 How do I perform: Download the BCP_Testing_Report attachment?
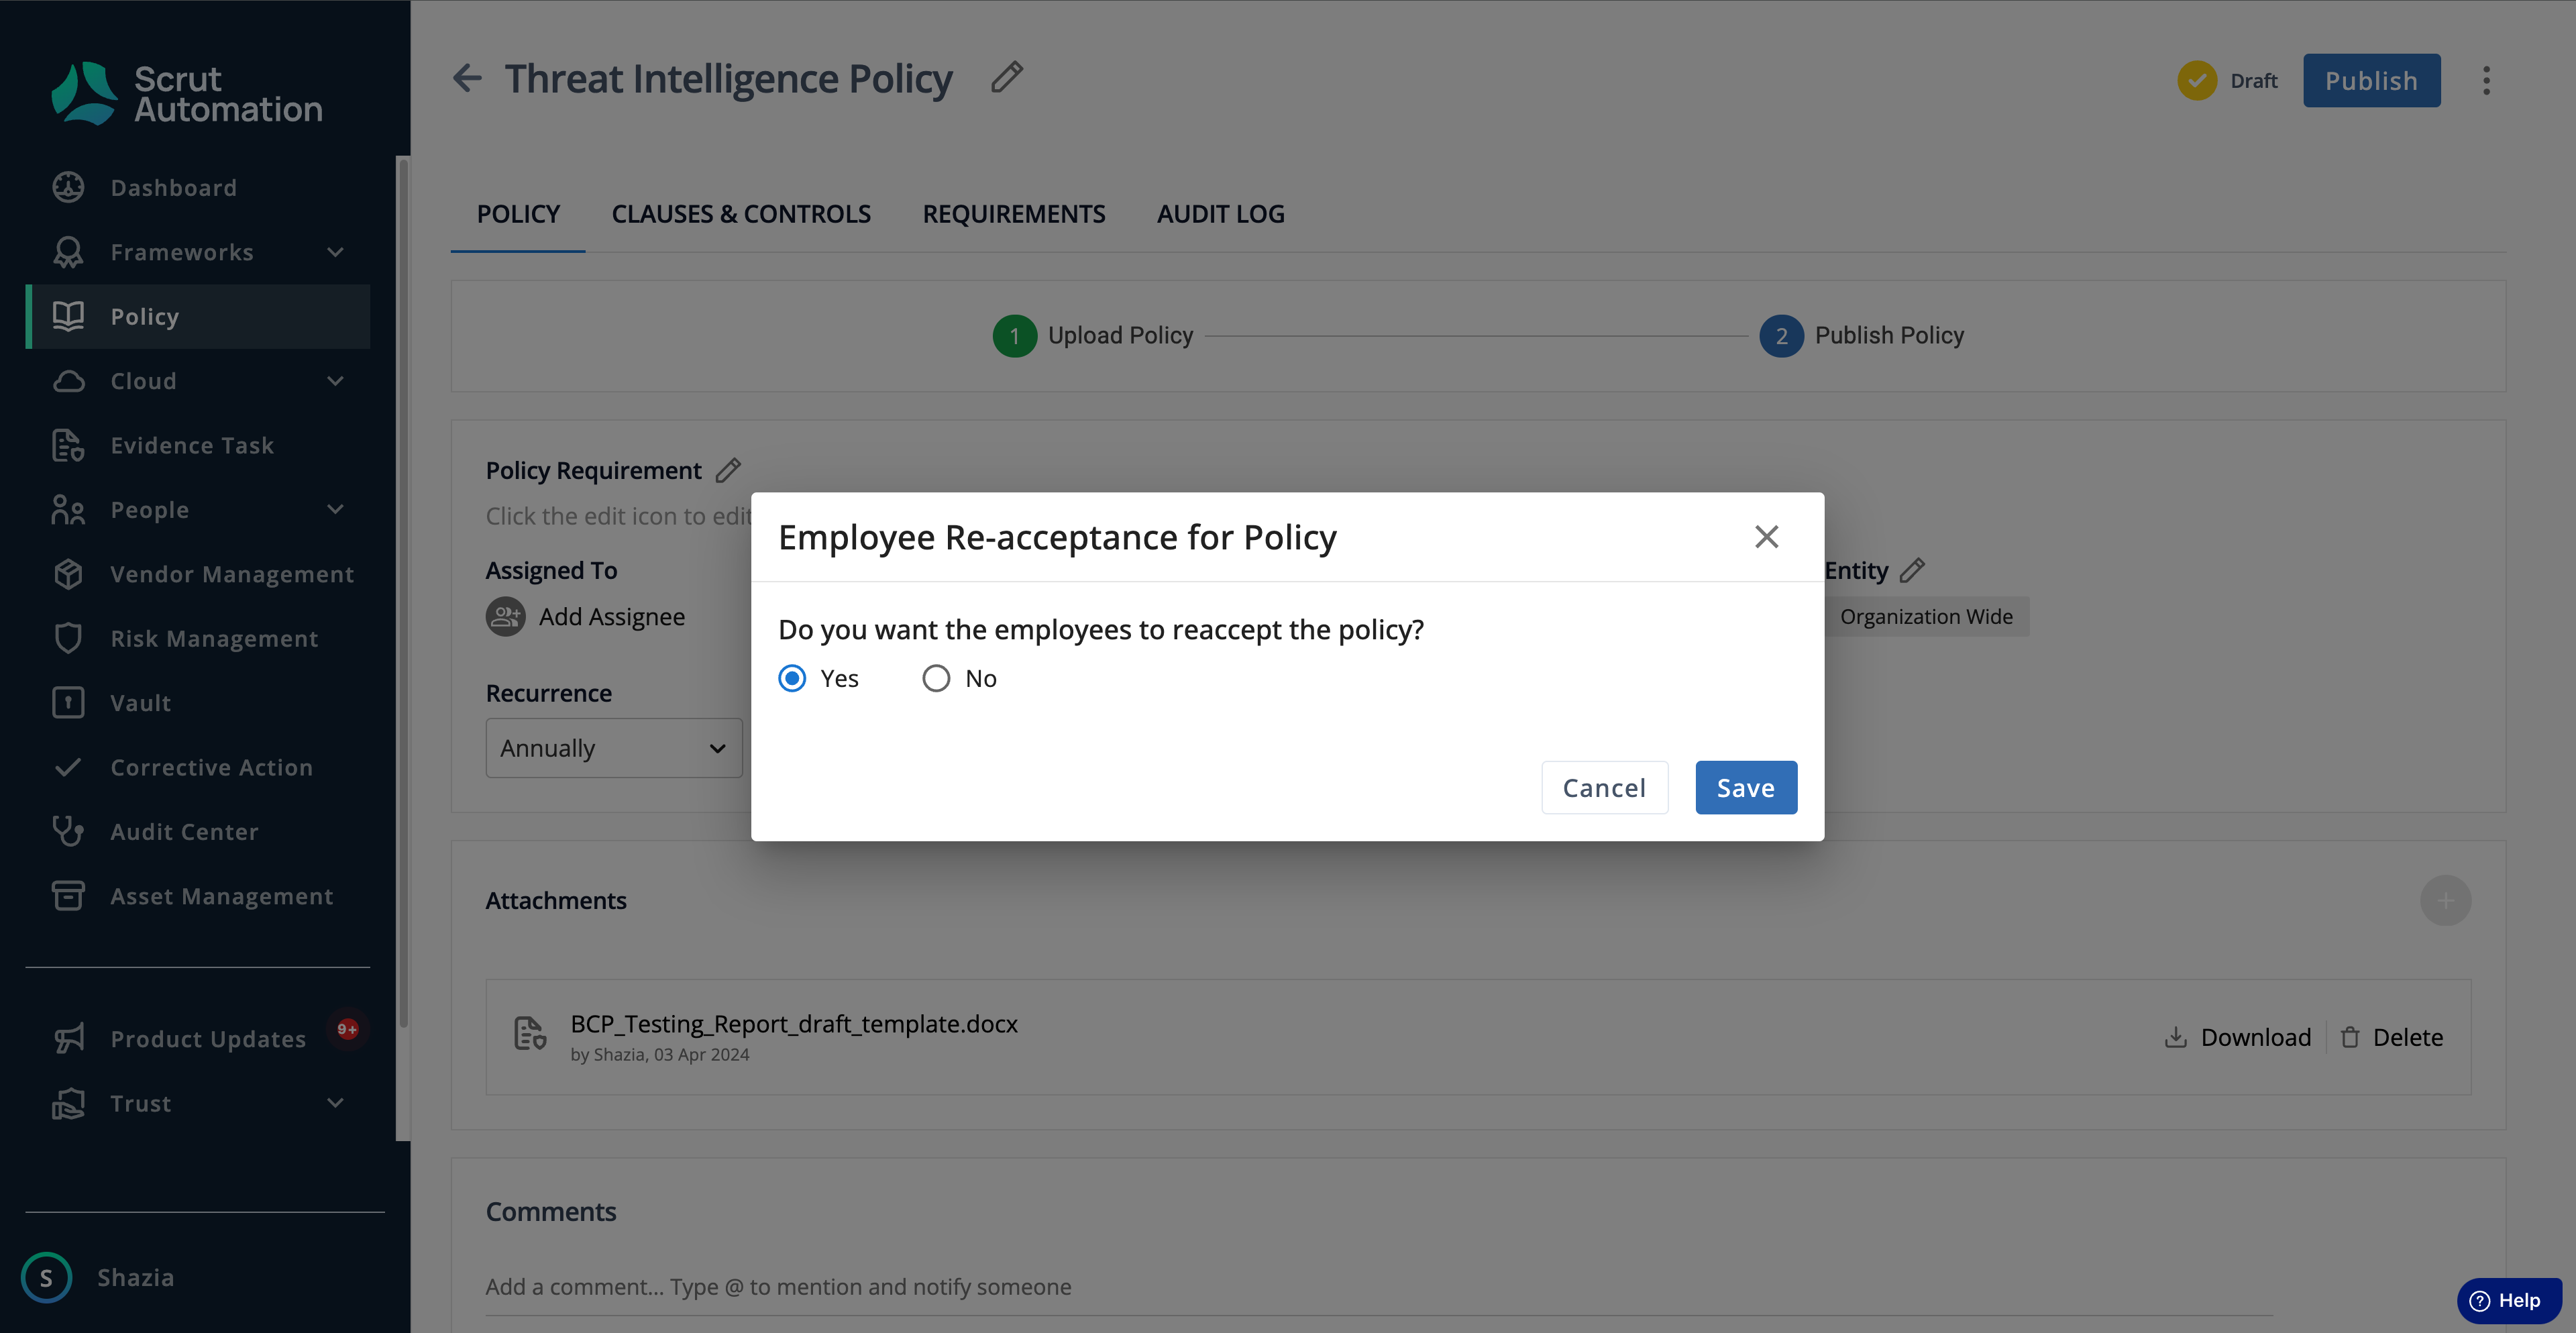tap(2238, 1037)
